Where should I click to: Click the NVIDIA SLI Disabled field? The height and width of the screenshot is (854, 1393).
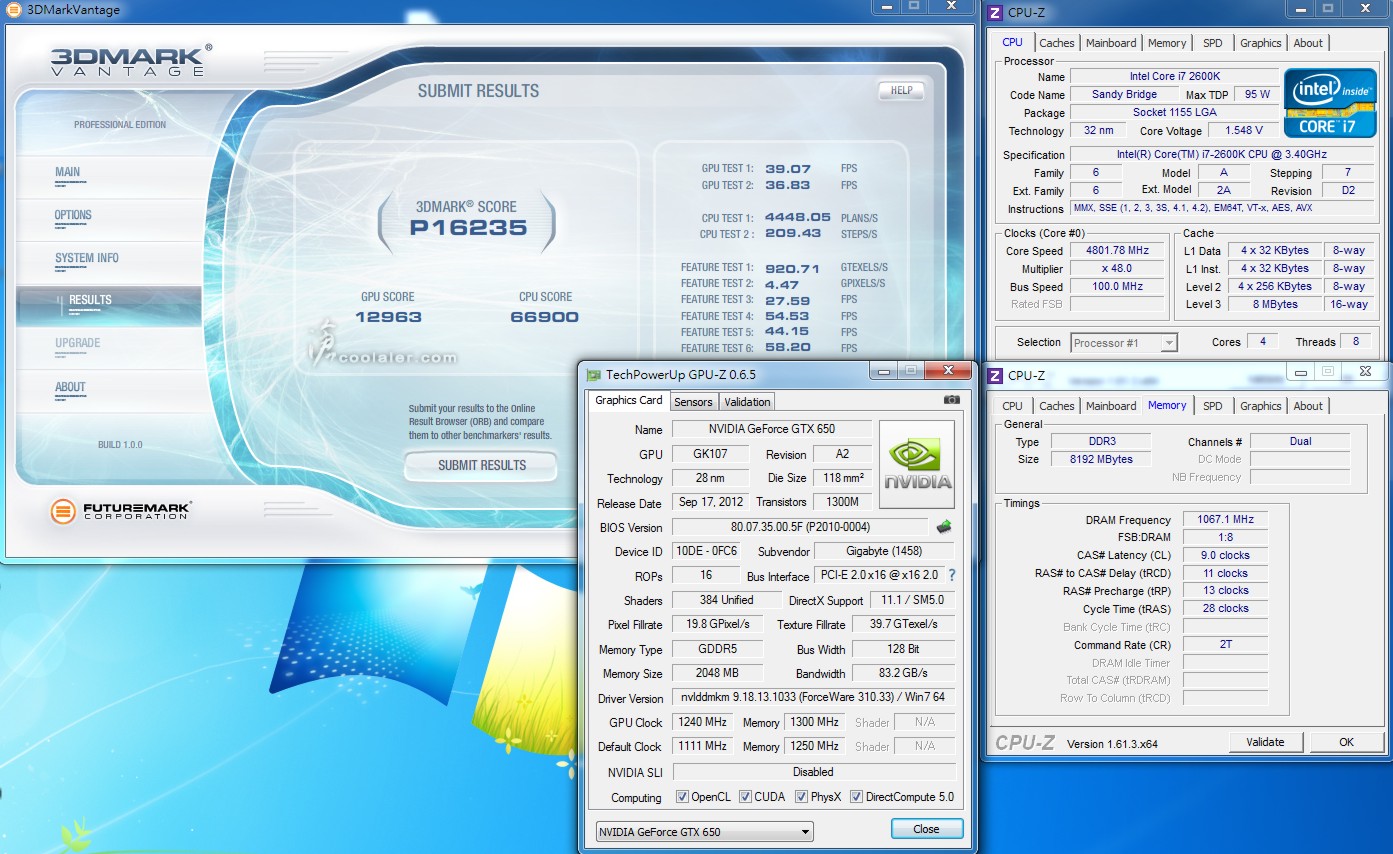(x=813, y=772)
